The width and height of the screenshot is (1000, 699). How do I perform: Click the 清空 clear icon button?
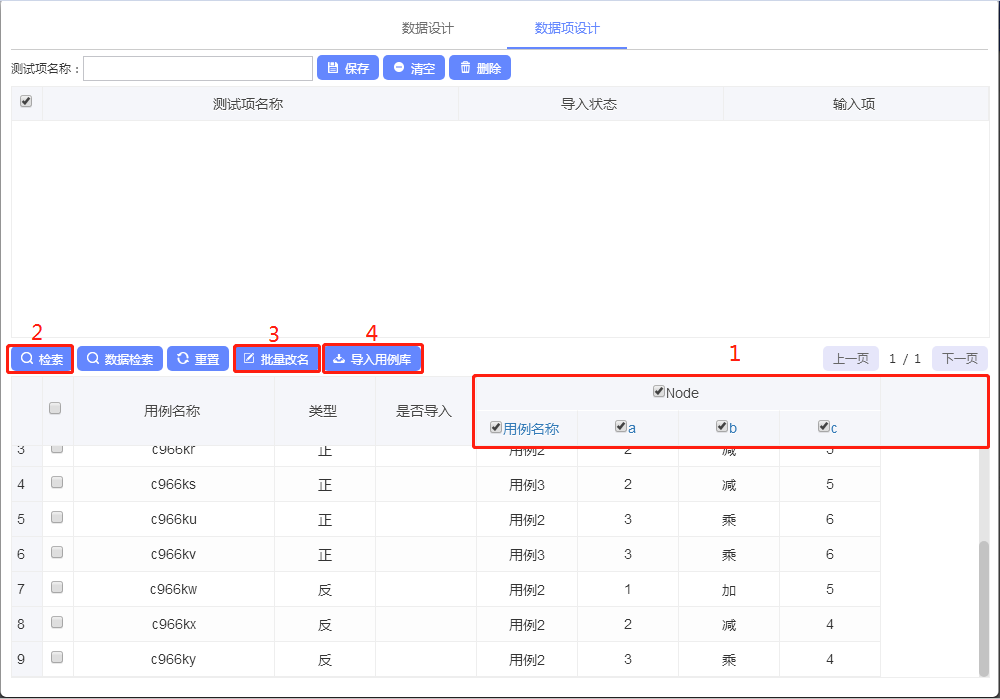413,68
